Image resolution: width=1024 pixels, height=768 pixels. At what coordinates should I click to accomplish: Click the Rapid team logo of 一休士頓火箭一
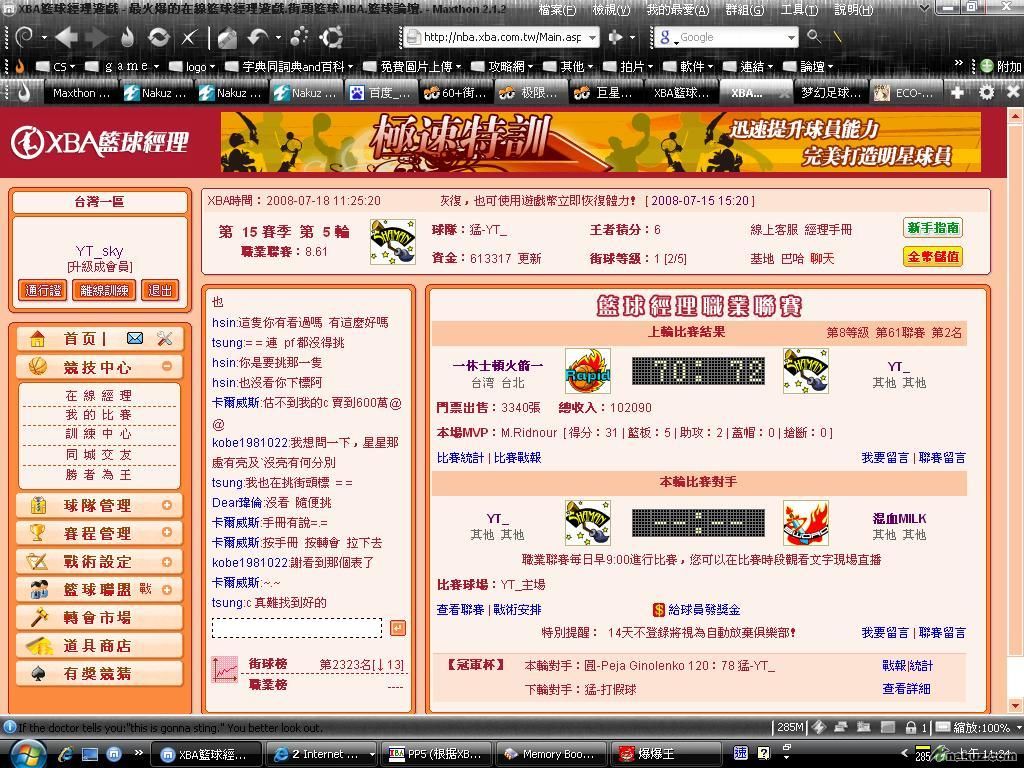pos(587,371)
